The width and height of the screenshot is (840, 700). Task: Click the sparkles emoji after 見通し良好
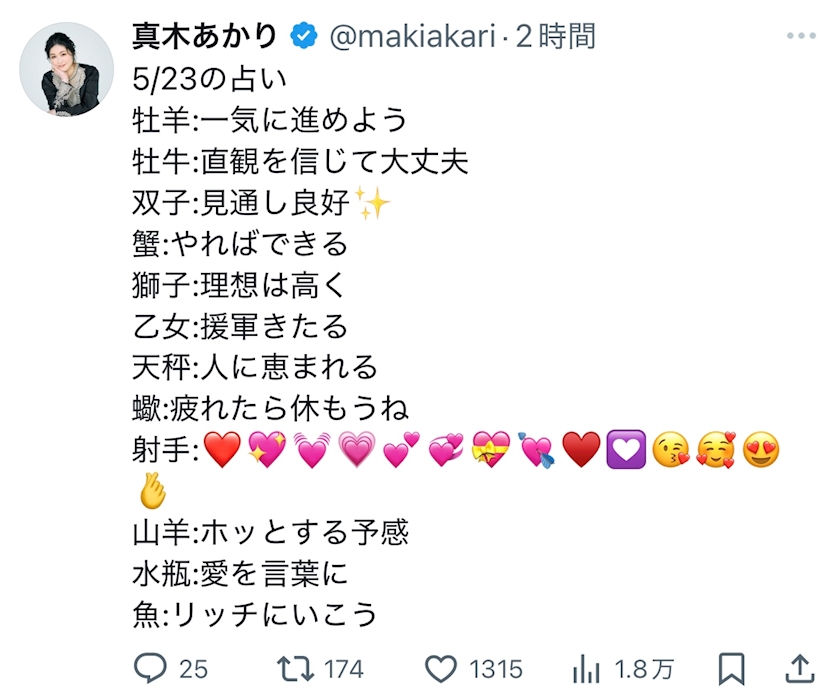[374, 203]
